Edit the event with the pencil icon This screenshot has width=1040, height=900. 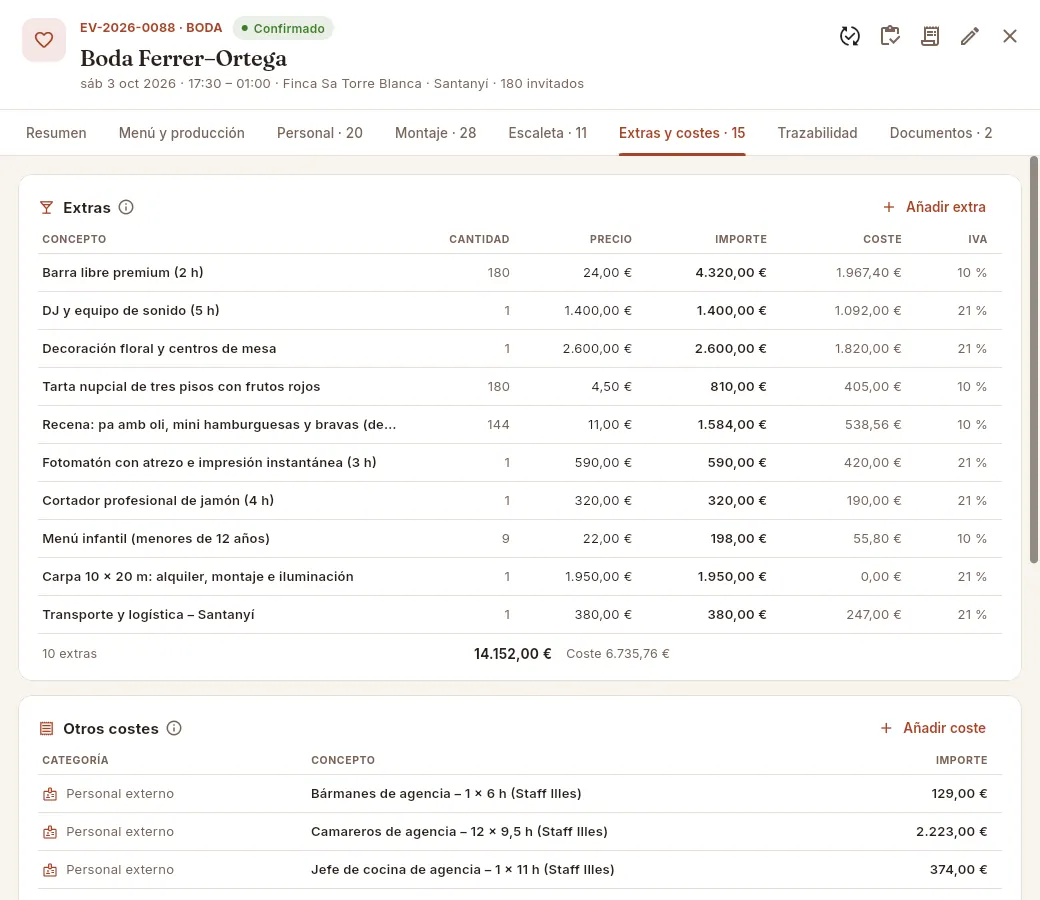pos(970,36)
